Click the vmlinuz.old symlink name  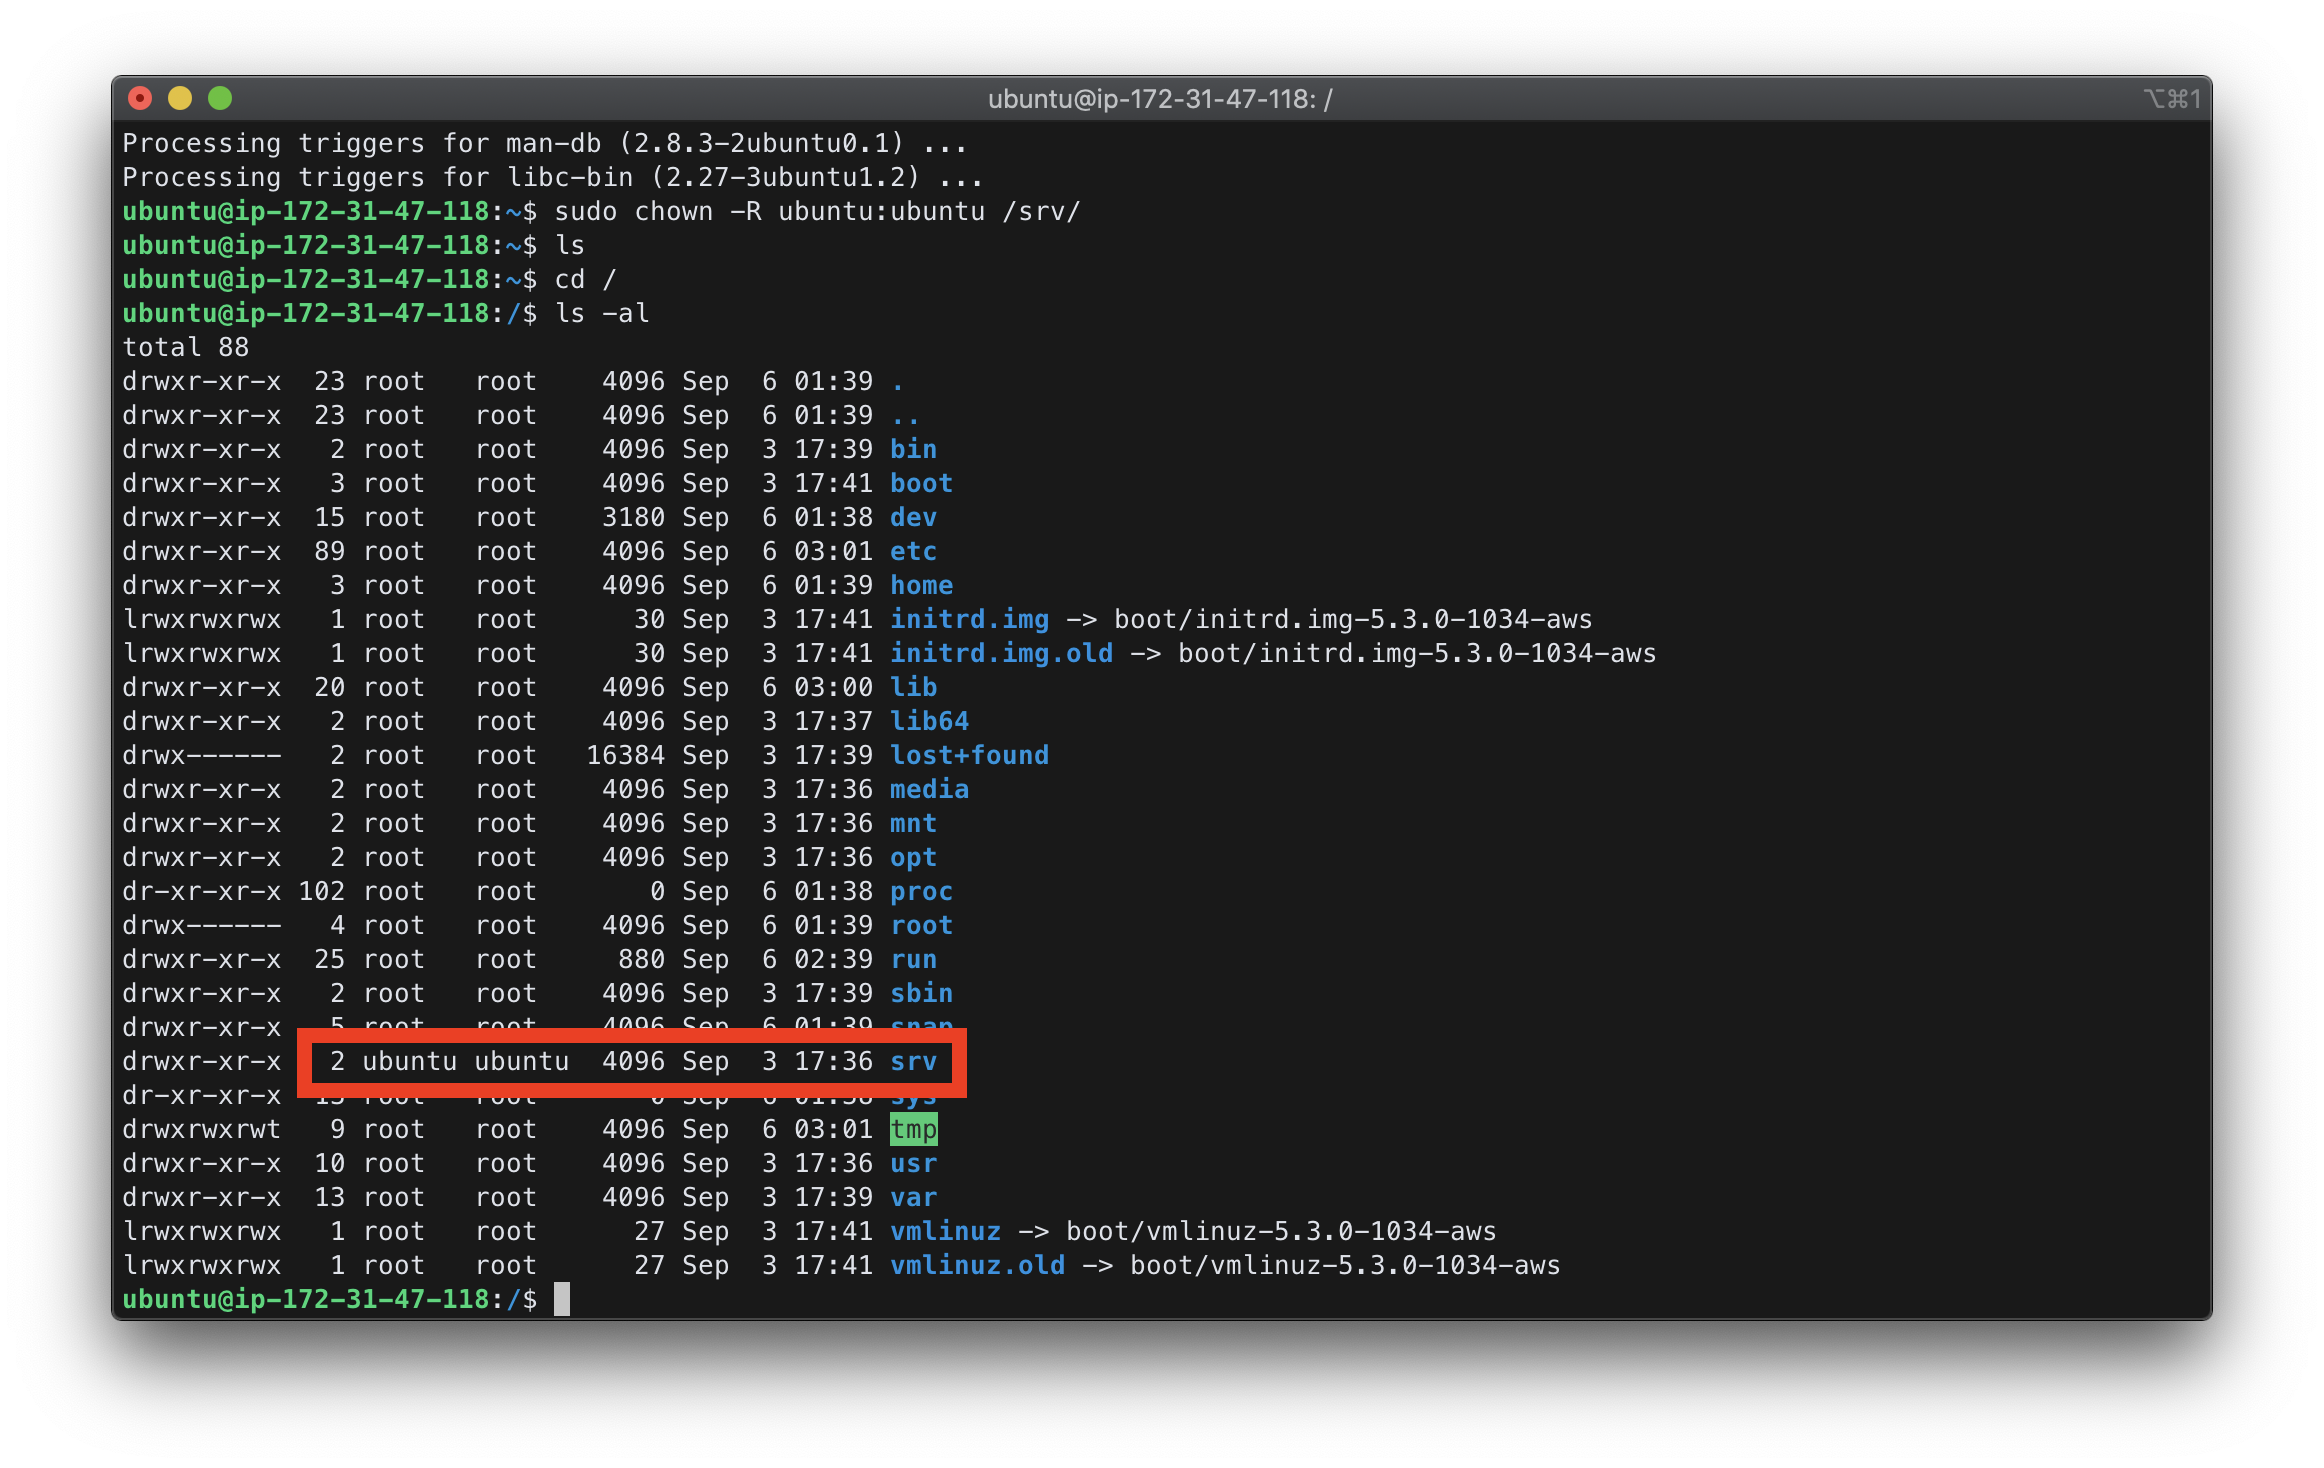tap(977, 1265)
